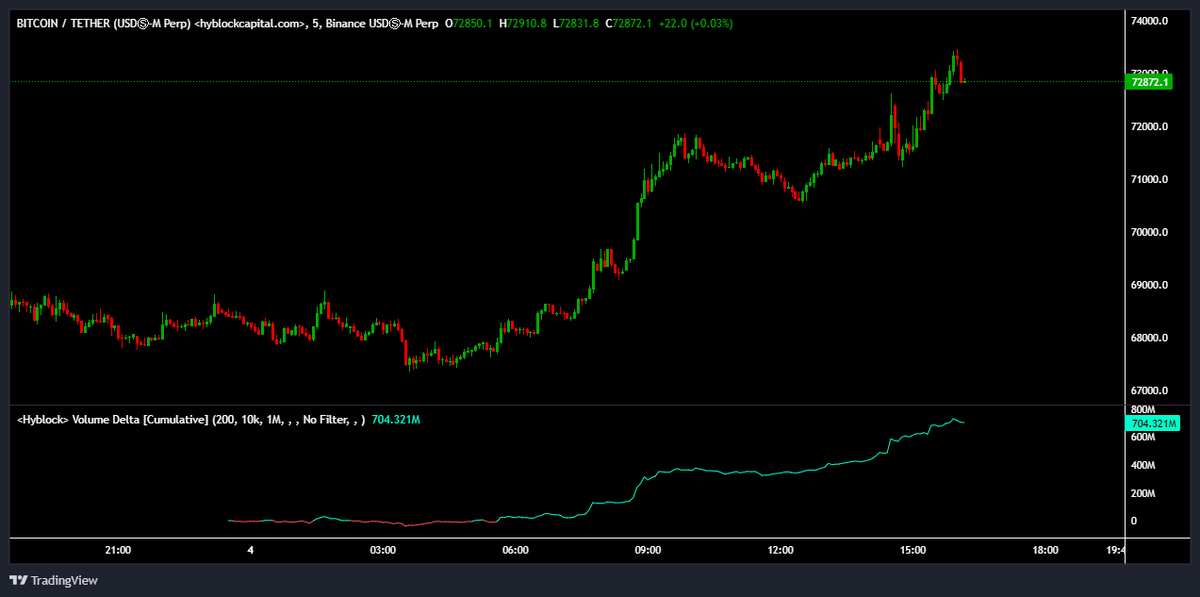Click the 67000.0 price scale label
The image size is (1200, 597).
1148,391
